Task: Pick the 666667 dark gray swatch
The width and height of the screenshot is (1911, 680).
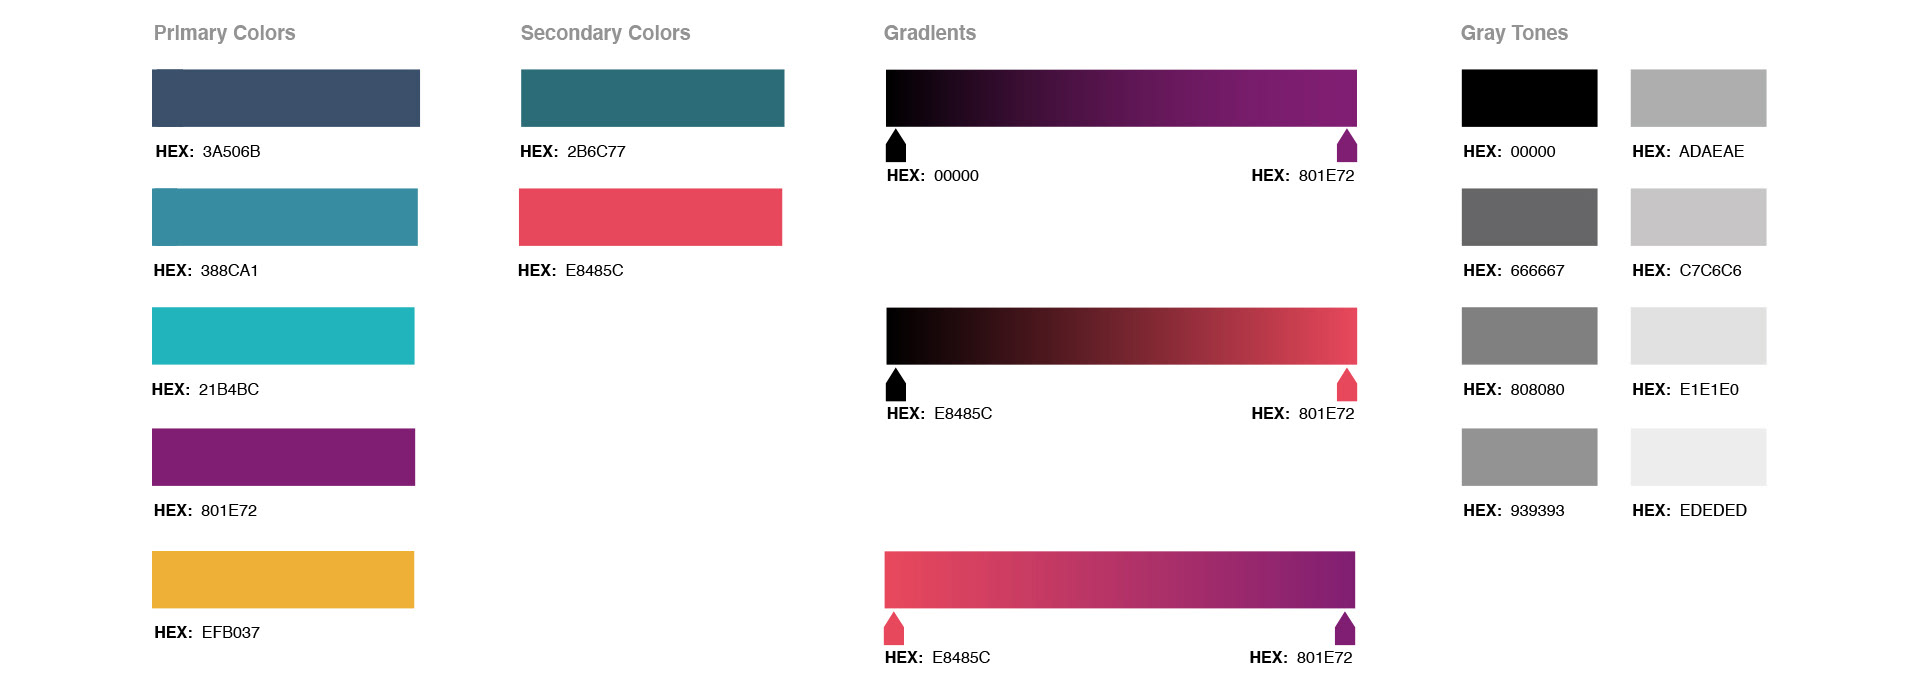Action: point(1529,217)
